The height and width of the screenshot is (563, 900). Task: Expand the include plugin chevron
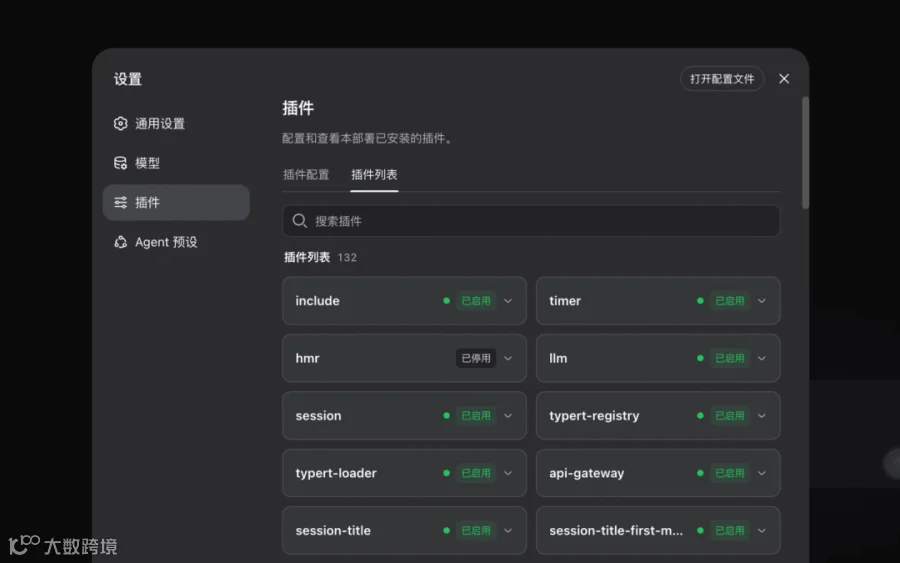tap(508, 301)
